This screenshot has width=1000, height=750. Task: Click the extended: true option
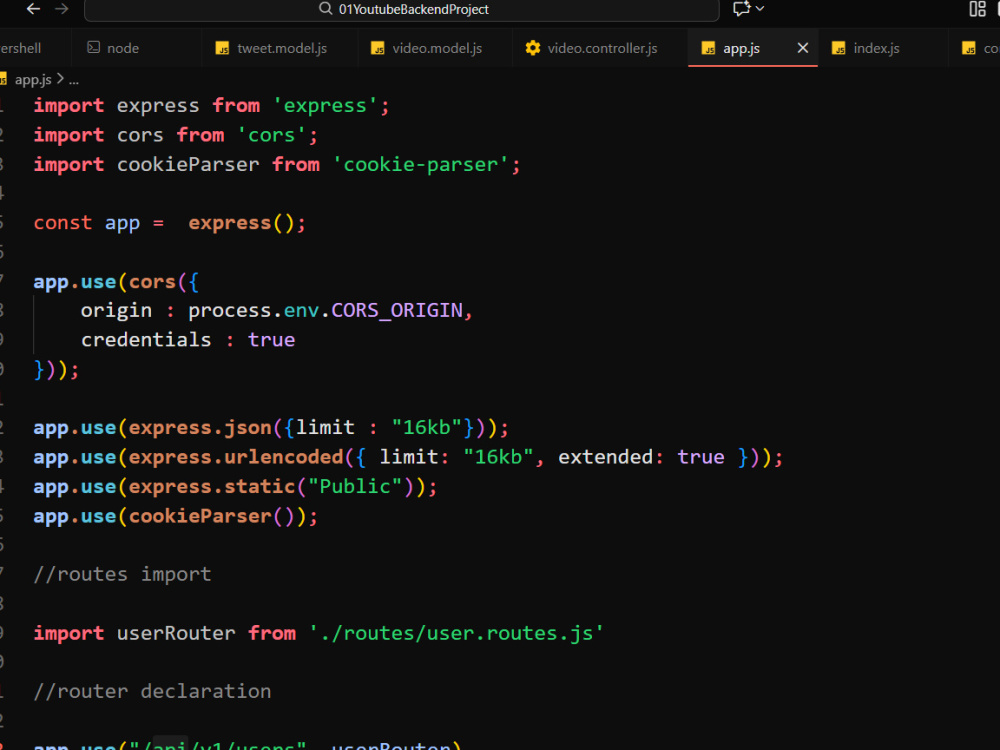click(642, 457)
